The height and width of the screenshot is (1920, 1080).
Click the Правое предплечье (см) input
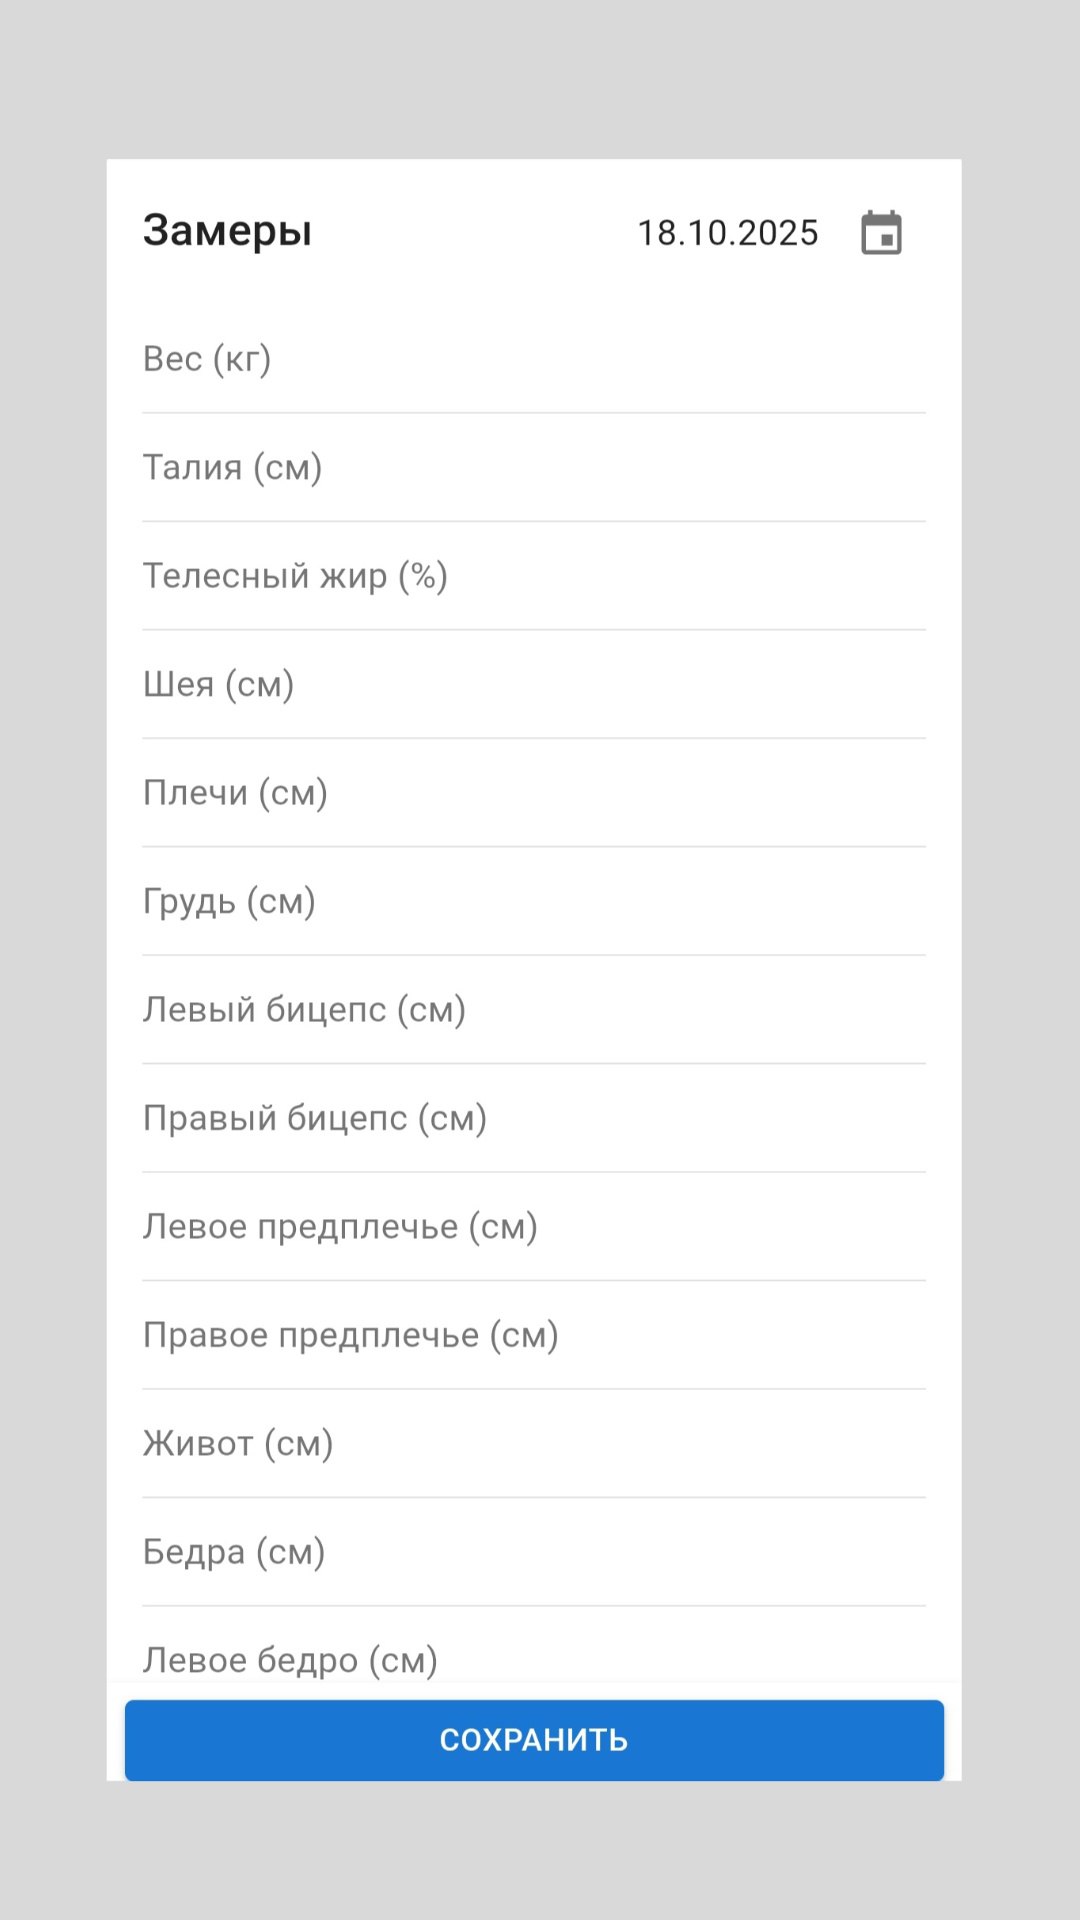tap(533, 1335)
